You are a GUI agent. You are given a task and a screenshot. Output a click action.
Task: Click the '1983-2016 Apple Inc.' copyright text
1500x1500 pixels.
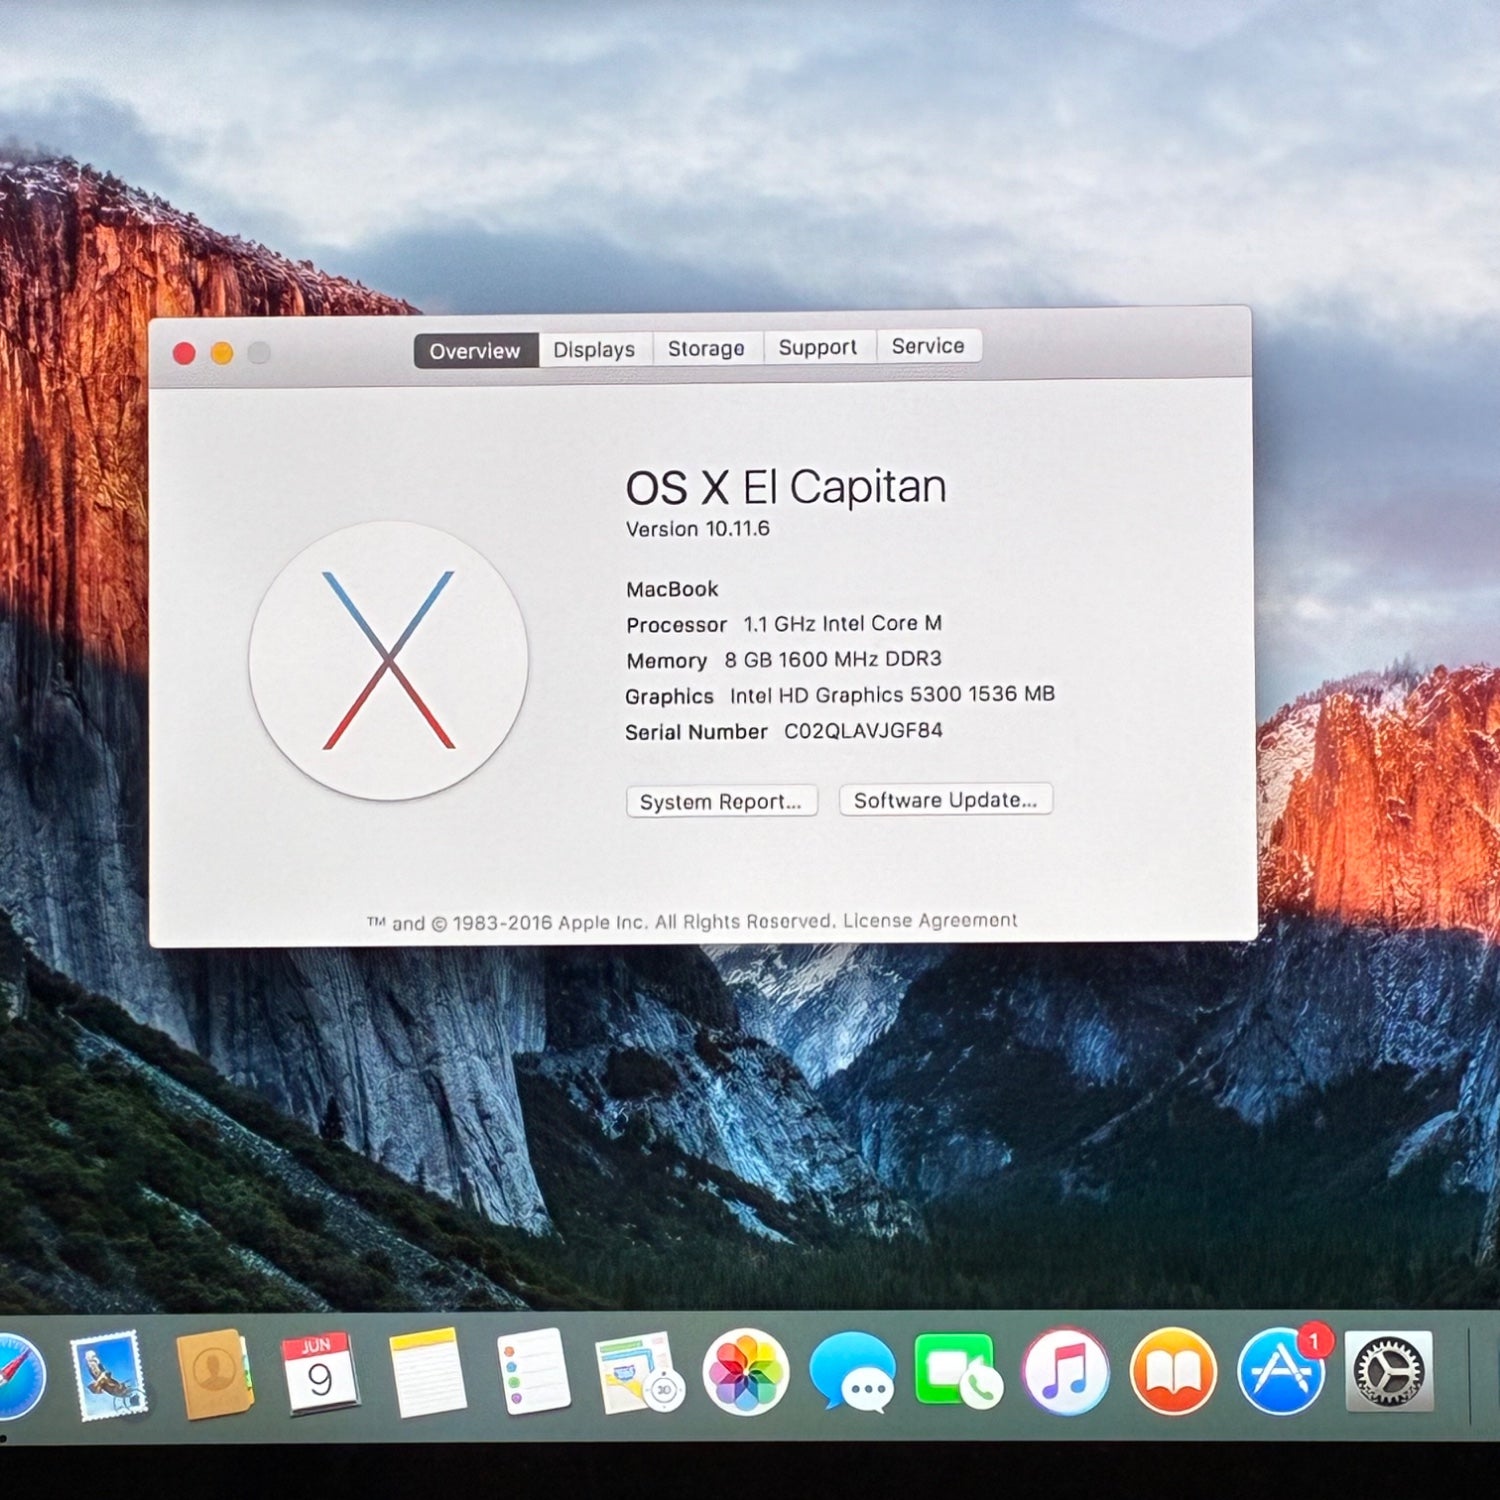coord(550,923)
